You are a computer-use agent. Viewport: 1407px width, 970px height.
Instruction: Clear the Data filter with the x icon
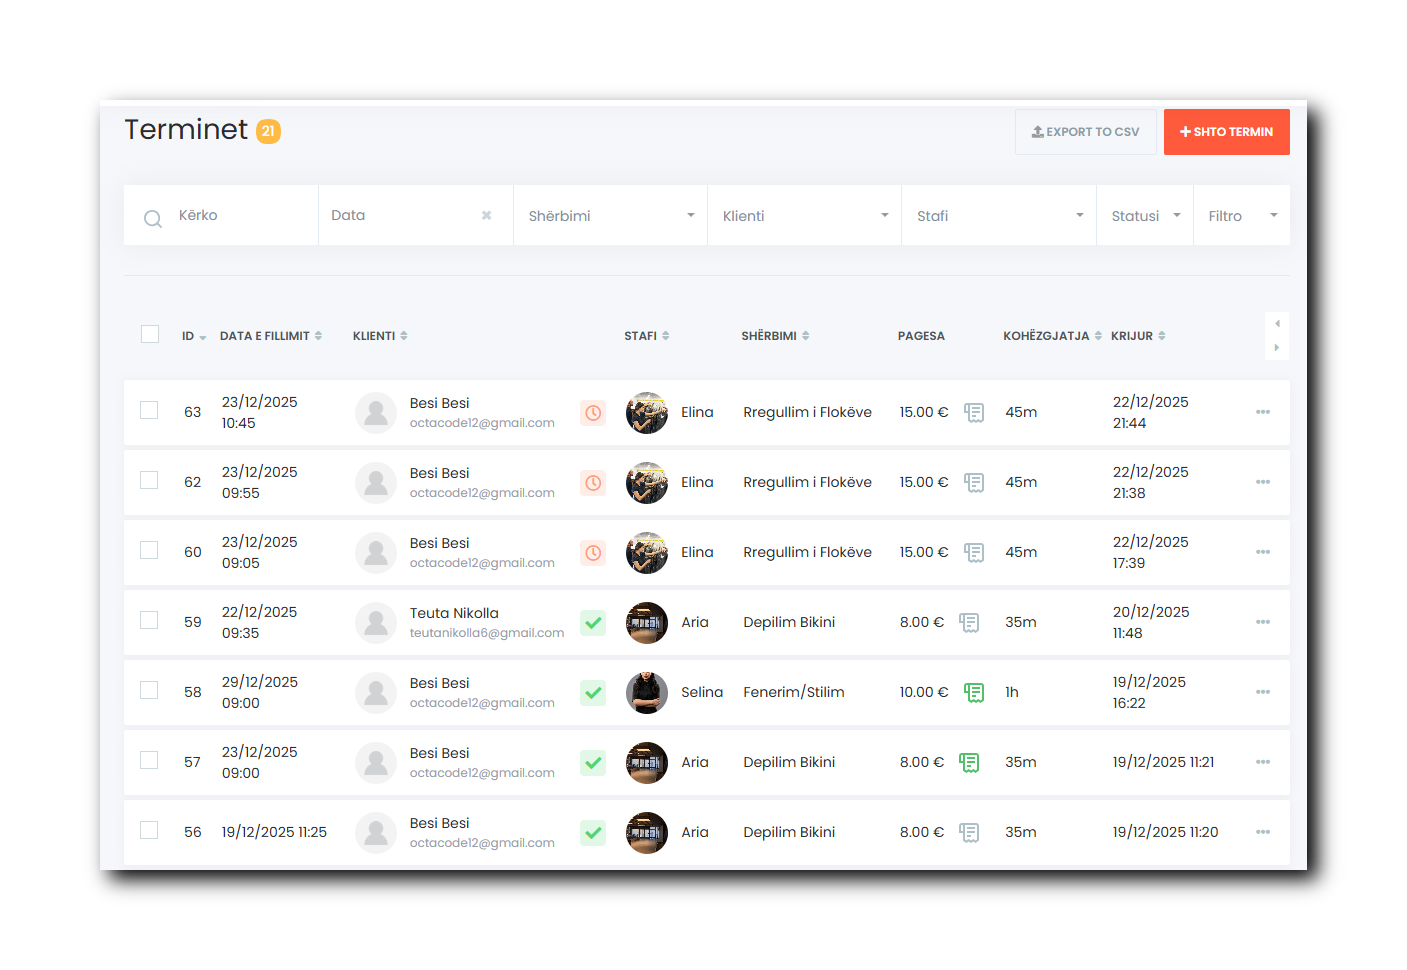point(487,215)
